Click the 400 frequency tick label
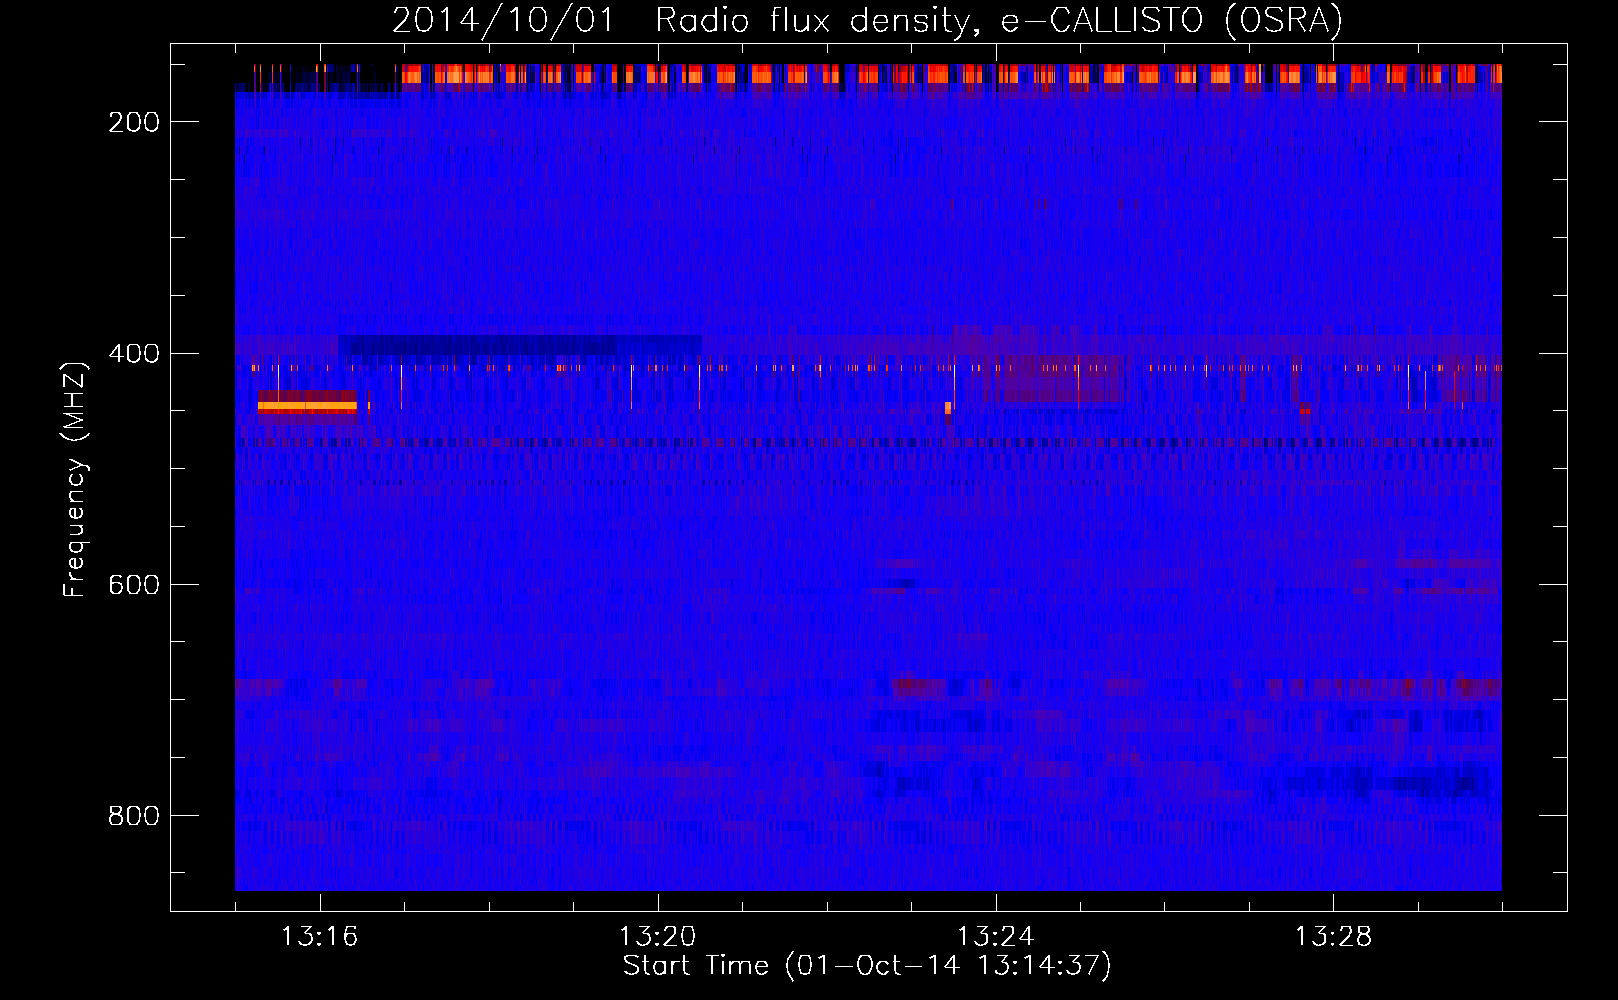The height and width of the screenshot is (1000, 1618). point(134,354)
